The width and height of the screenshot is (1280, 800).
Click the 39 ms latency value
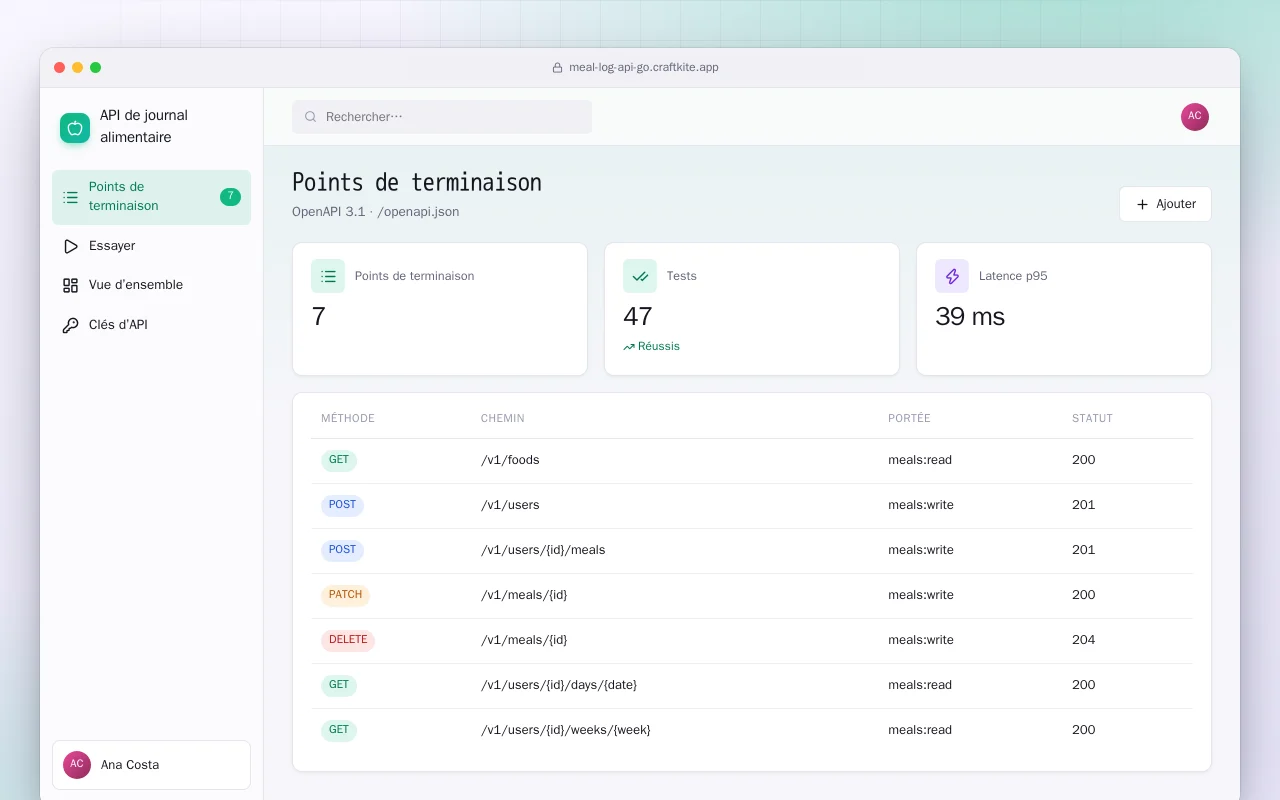pyautogui.click(x=970, y=317)
